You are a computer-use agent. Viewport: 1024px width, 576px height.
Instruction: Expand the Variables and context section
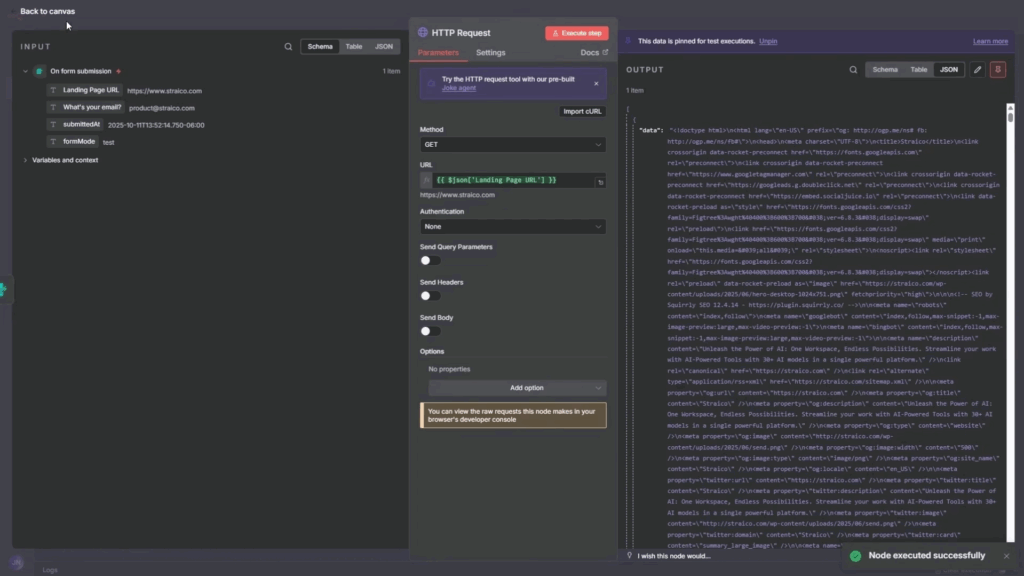click(x=26, y=160)
